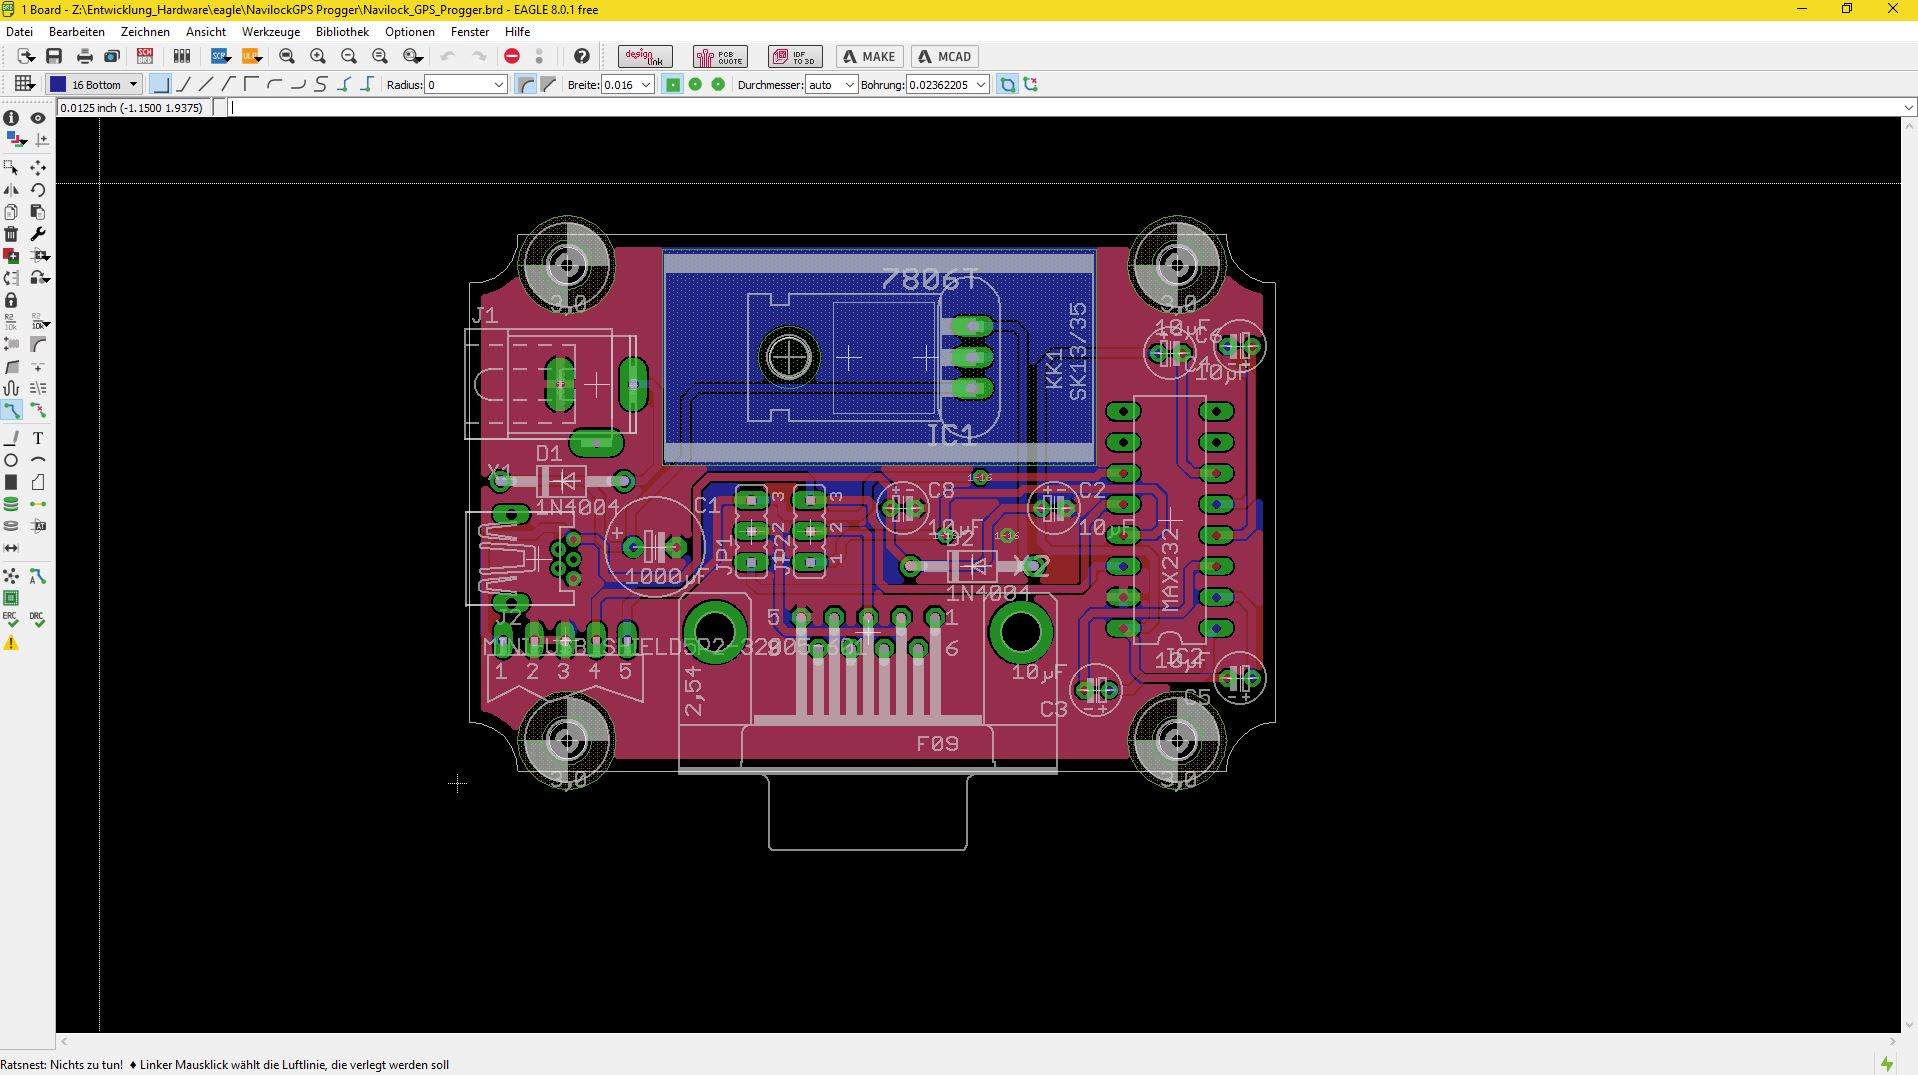Toggle the follow-me router icon
Screen dimensions: 1918x1075
1007,85
